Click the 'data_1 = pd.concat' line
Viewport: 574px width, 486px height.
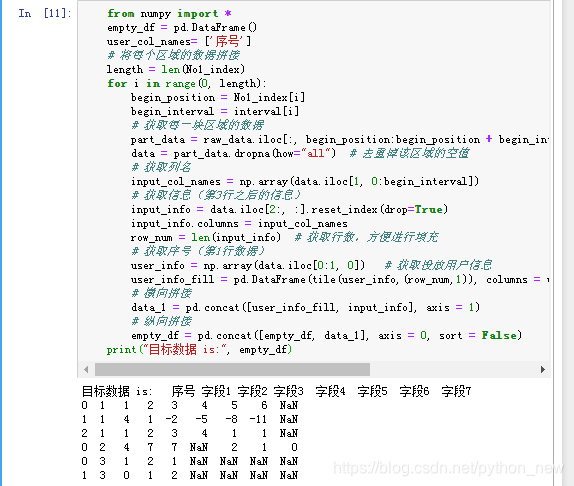pos(305,307)
